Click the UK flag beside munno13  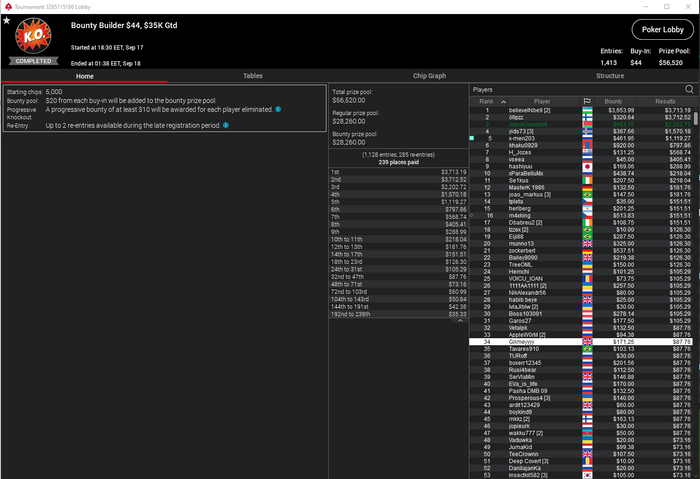tap(588, 244)
